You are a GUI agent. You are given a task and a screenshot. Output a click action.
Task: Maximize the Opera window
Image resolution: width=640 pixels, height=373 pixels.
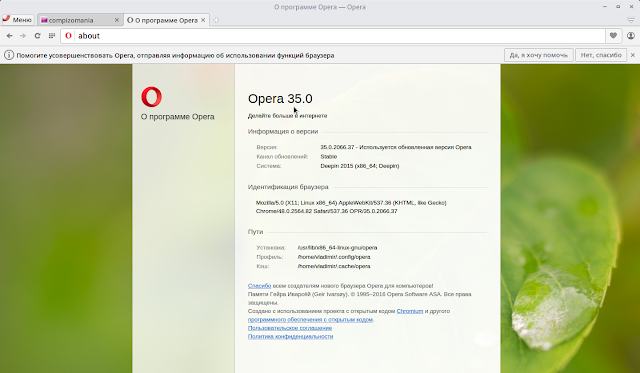tap(618, 7)
